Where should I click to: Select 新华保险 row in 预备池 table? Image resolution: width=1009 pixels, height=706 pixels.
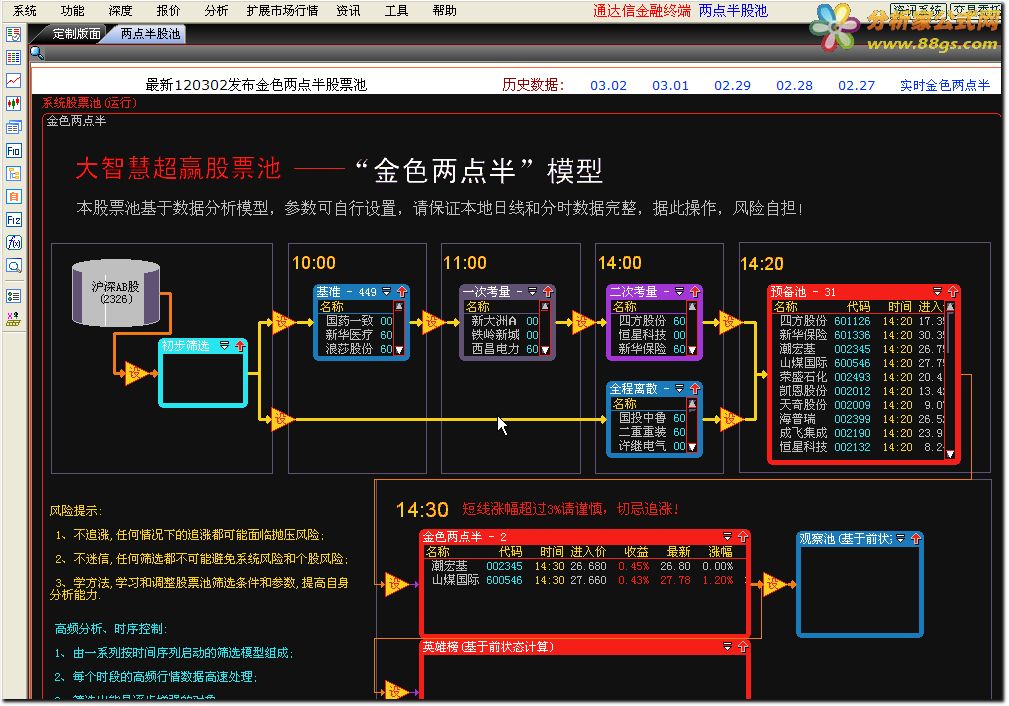coord(860,335)
